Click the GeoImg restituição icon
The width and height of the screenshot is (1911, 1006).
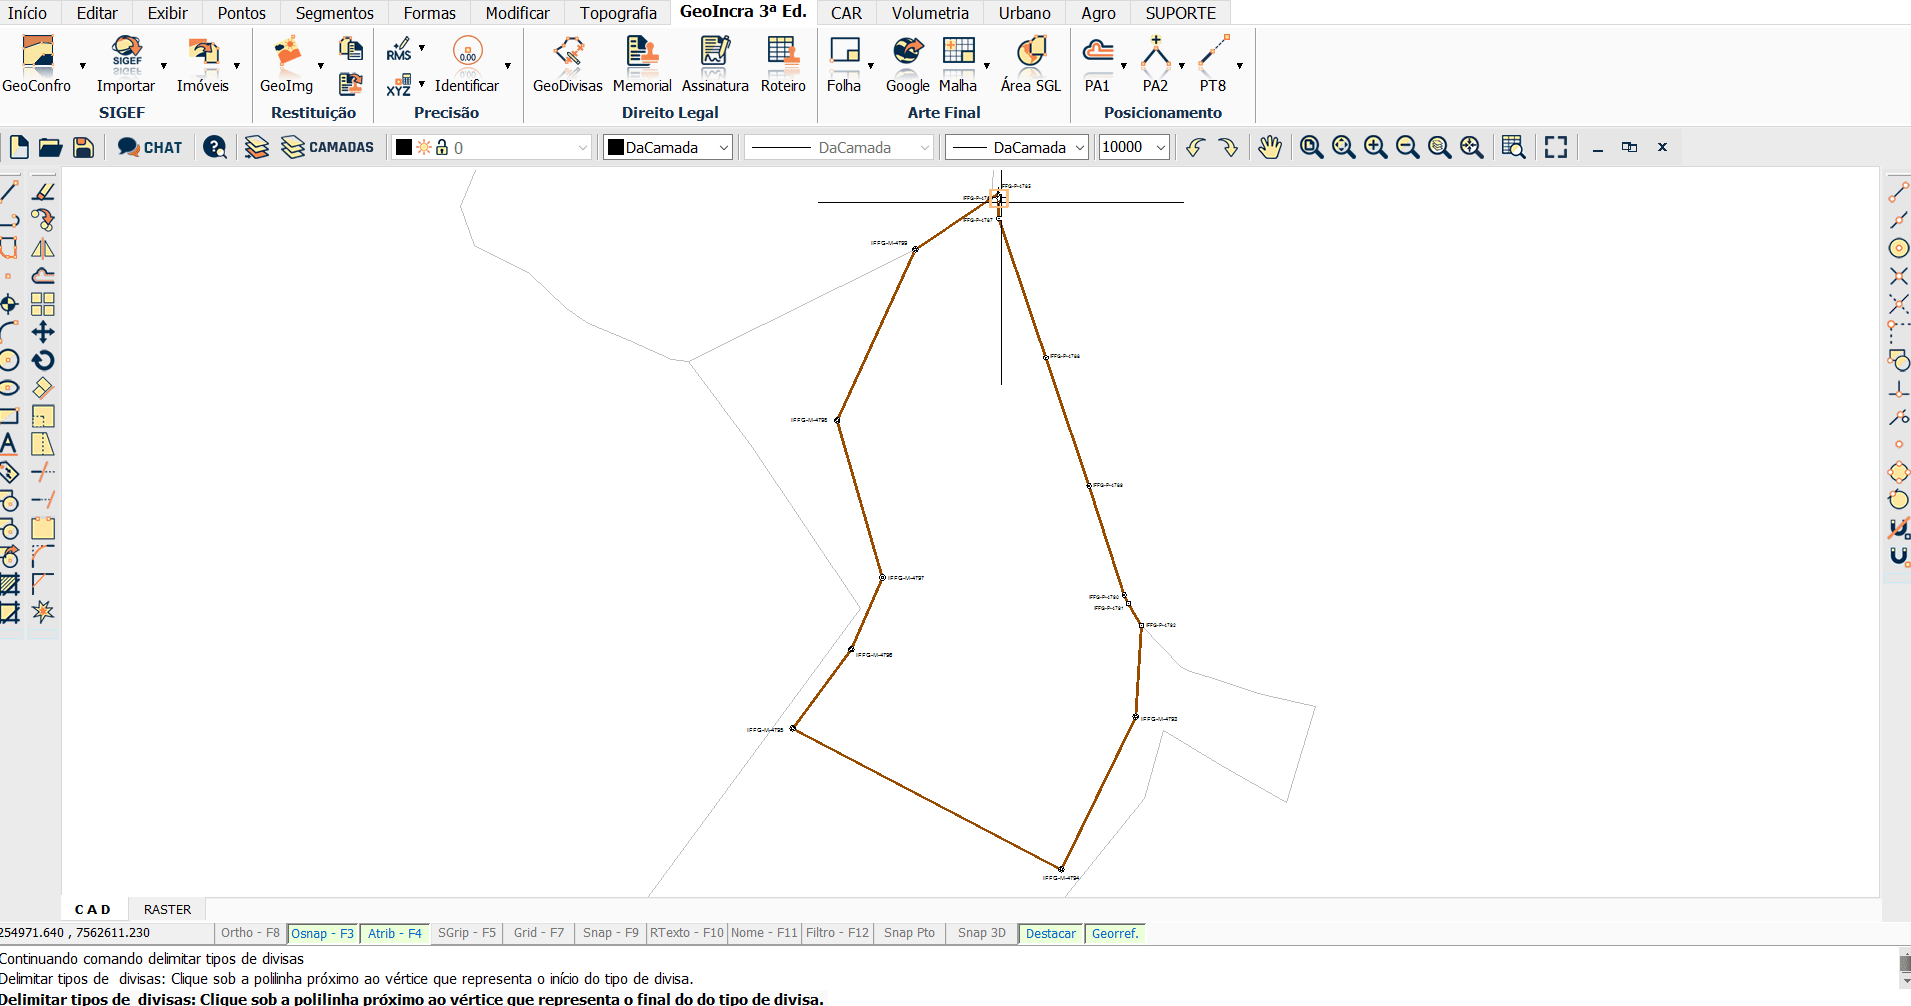287,64
